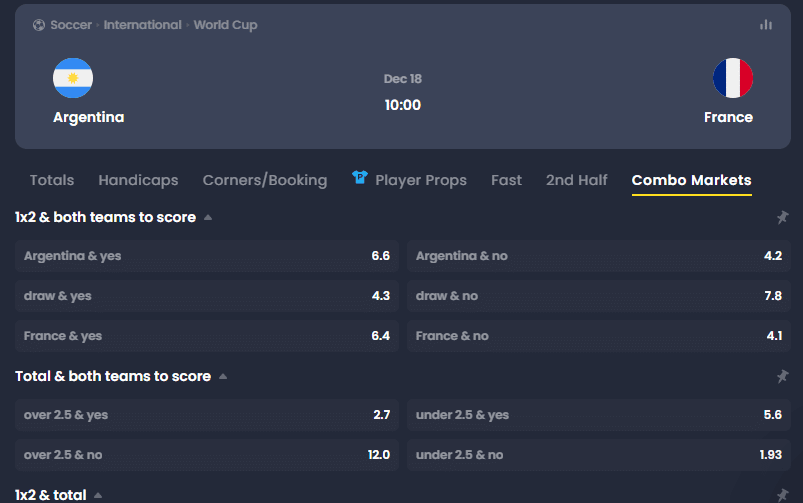Bet on Argentina & yes at 6.6
The height and width of the screenshot is (503, 803).
207,256
